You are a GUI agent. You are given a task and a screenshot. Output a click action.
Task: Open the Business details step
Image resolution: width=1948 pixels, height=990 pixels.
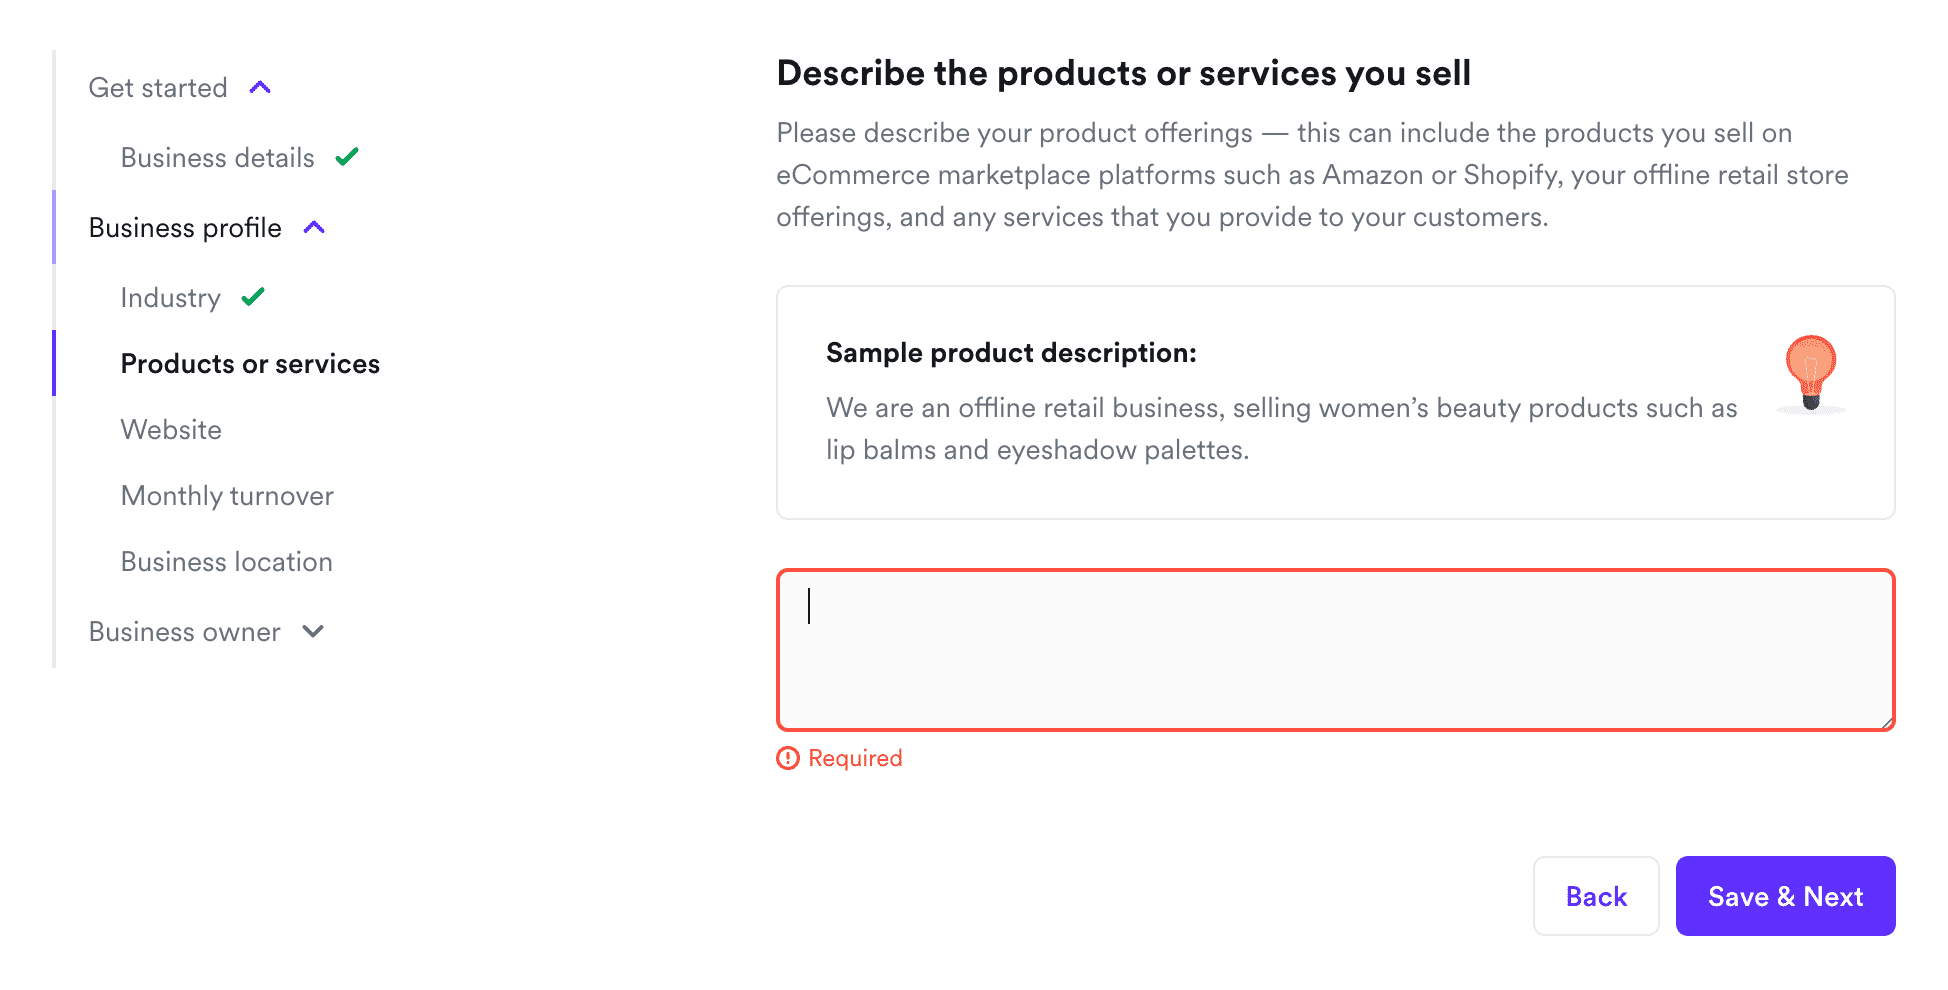(217, 158)
